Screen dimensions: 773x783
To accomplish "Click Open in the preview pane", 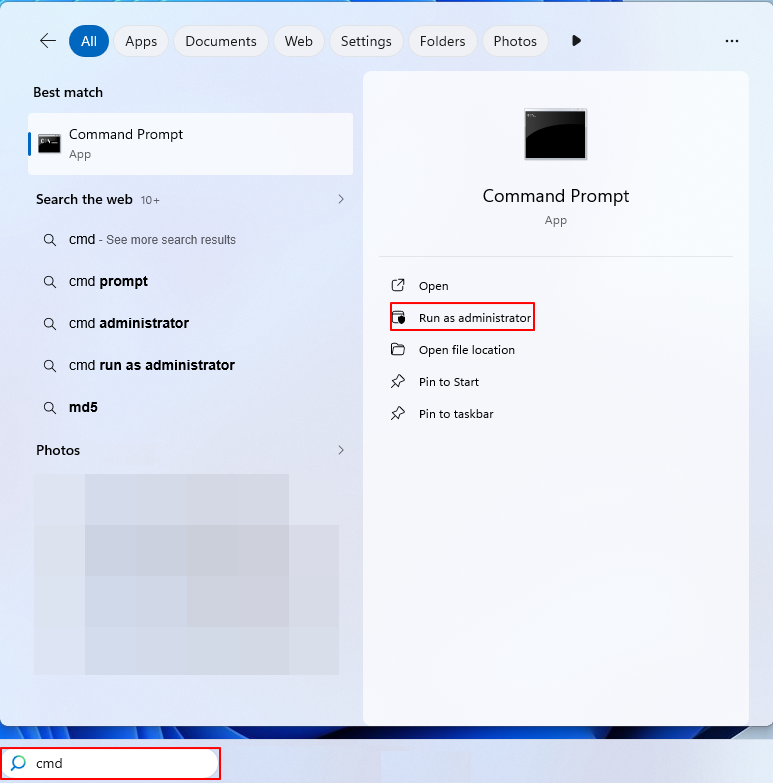I will click(x=433, y=286).
